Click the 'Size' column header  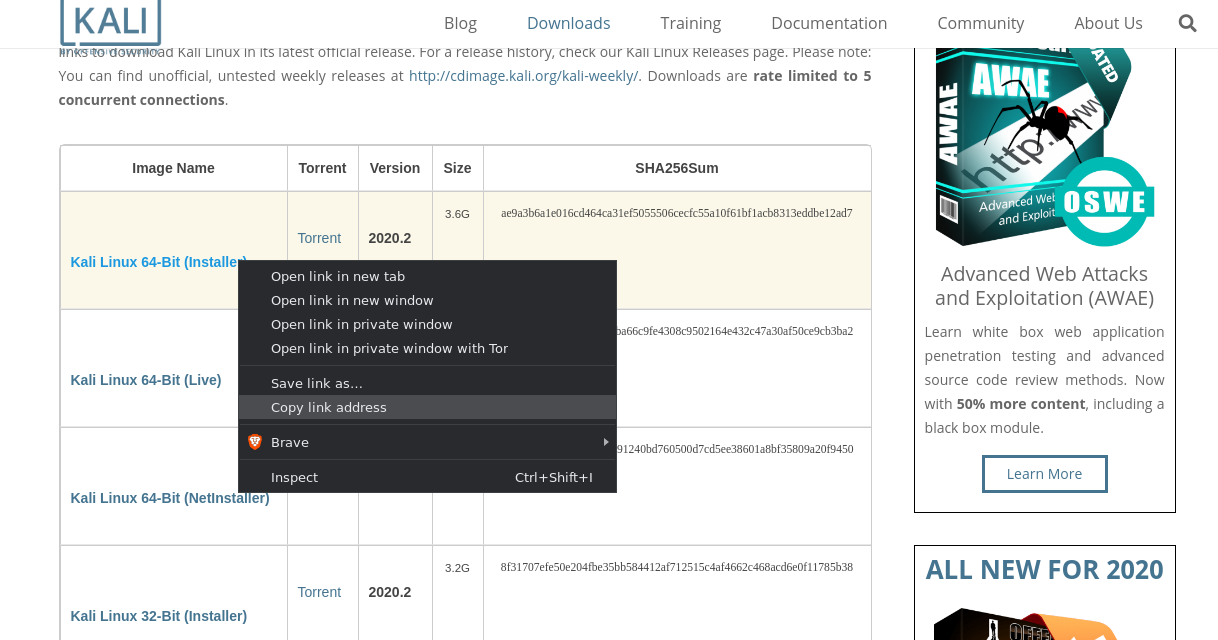point(457,168)
